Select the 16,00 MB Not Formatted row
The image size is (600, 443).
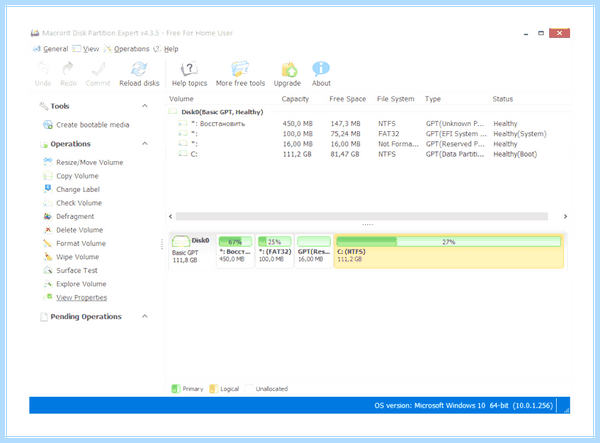click(x=368, y=144)
